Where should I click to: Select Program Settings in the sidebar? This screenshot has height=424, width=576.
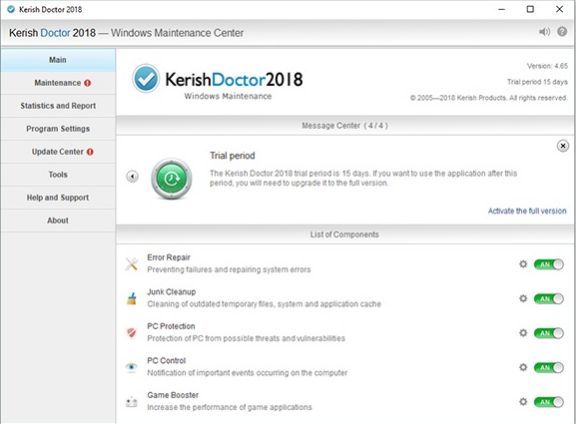click(58, 129)
